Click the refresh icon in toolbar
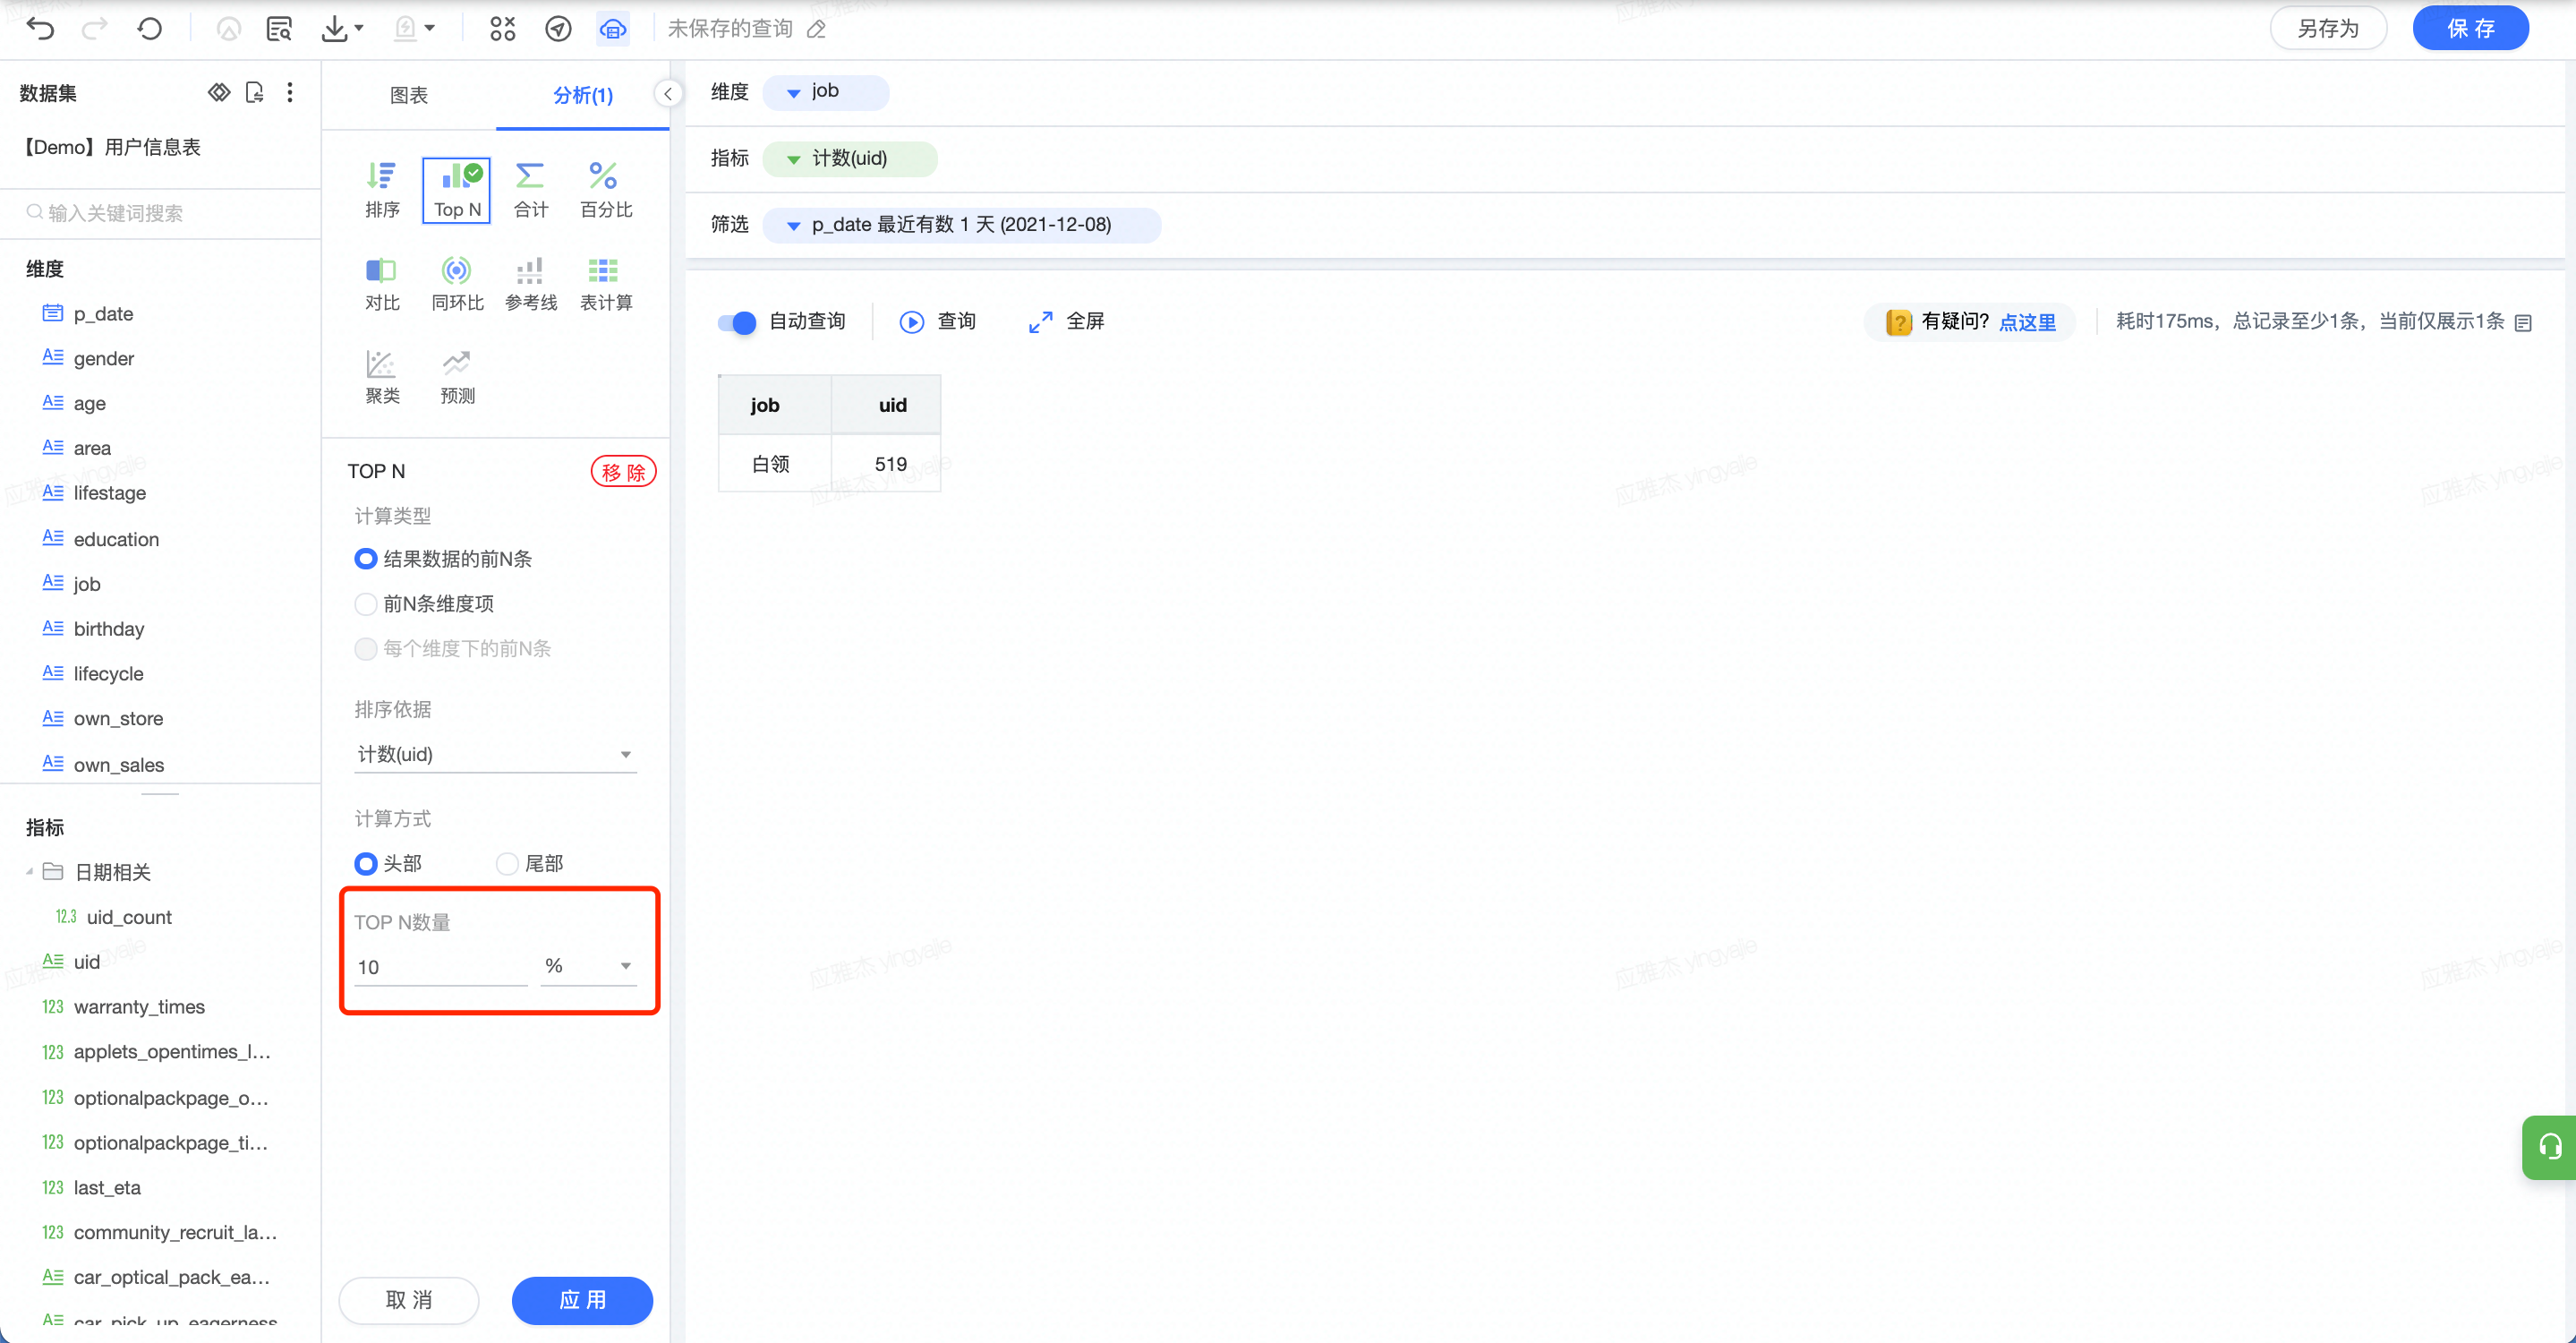 tap(150, 28)
